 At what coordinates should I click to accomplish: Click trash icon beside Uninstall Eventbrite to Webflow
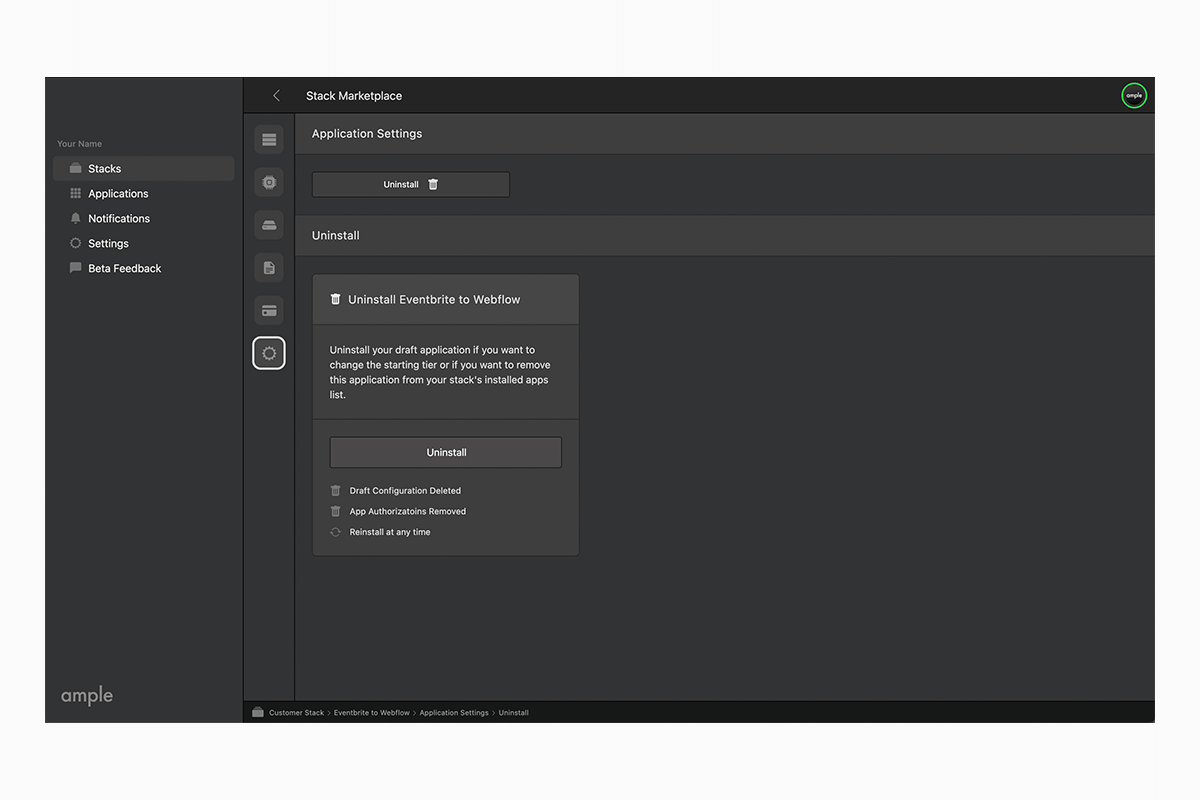coord(335,299)
